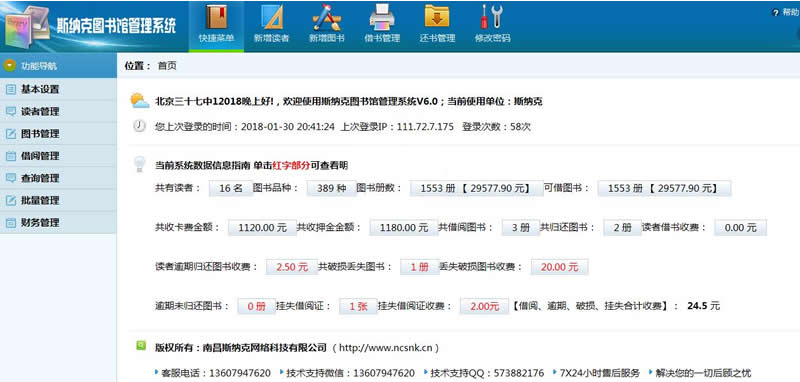Click the green copyright icon
The height and width of the screenshot is (382, 800).
pyautogui.click(x=141, y=346)
